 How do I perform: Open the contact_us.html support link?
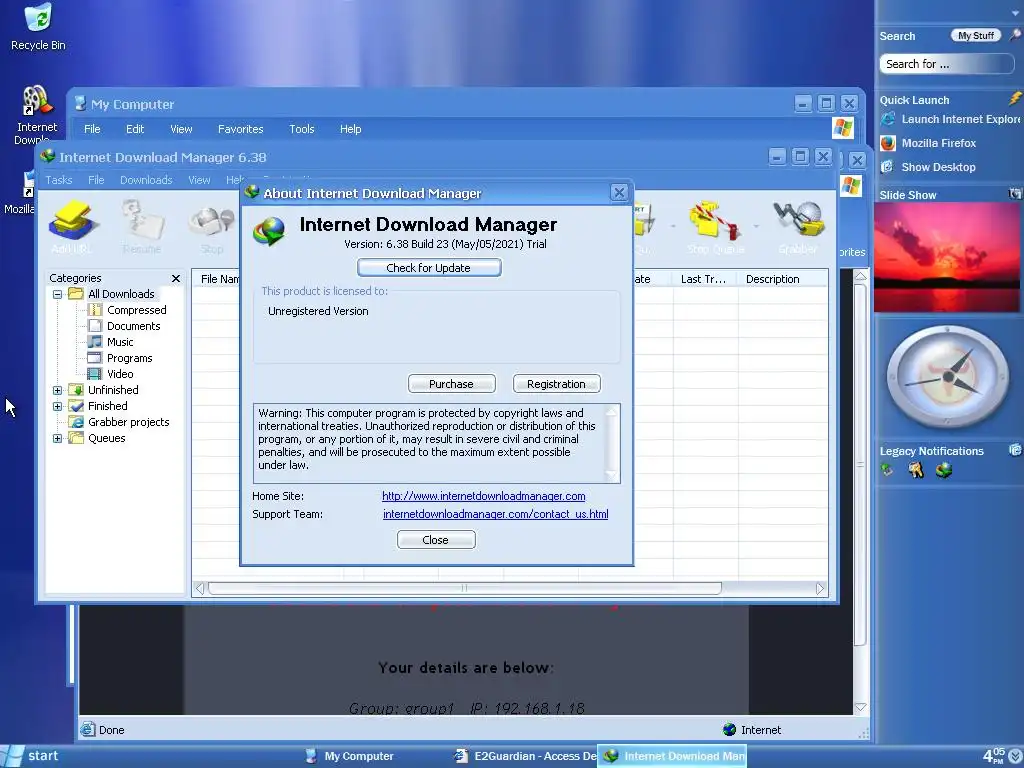coord(496,514)
